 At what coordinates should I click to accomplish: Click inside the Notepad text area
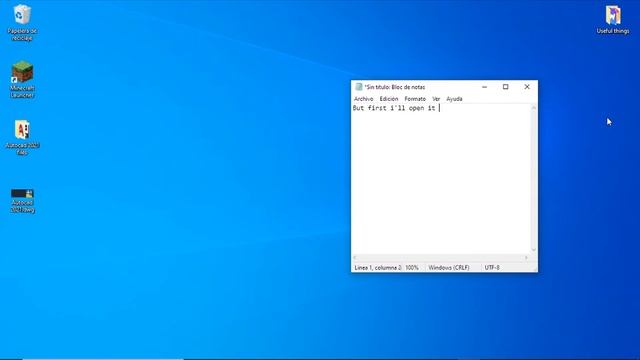point(441,179)
